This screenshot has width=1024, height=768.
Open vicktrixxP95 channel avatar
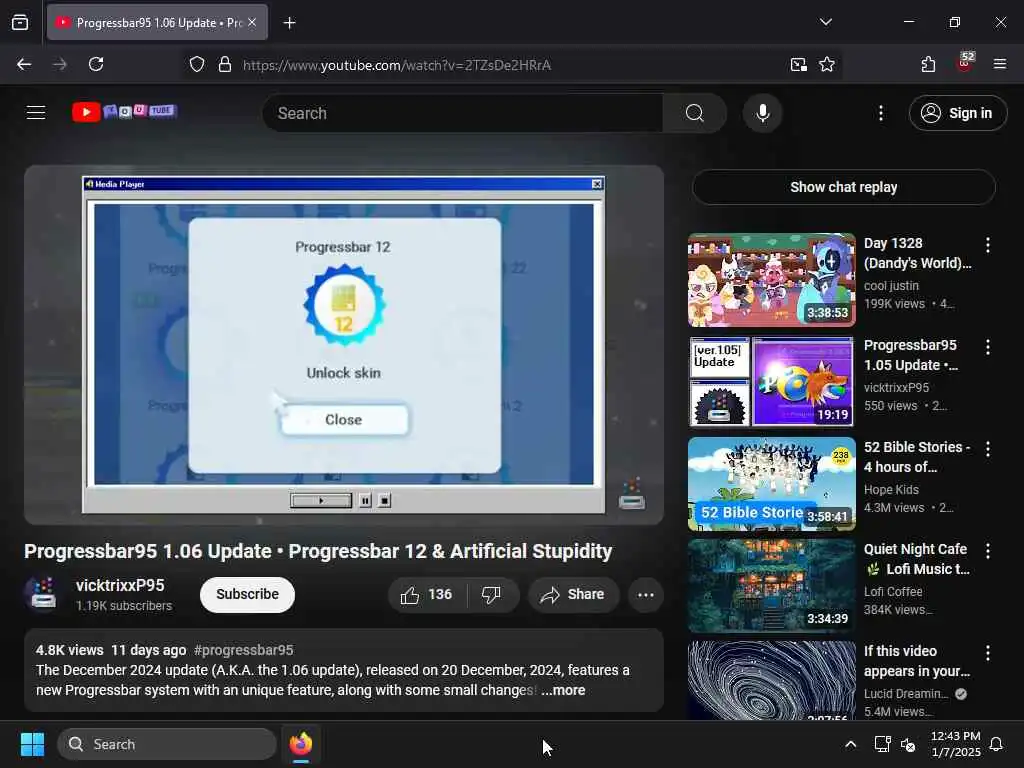tap(43, 594)
